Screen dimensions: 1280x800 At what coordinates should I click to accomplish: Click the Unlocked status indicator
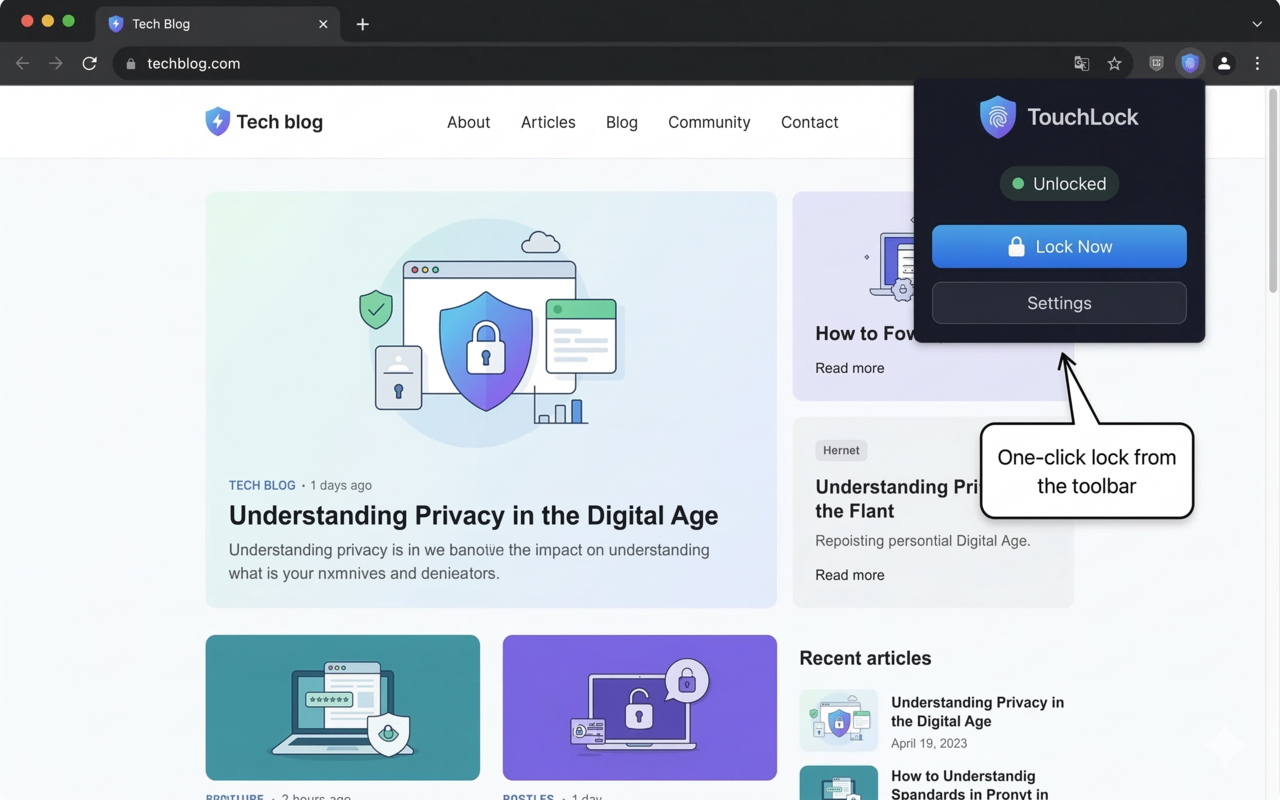tap(1059, 183)
